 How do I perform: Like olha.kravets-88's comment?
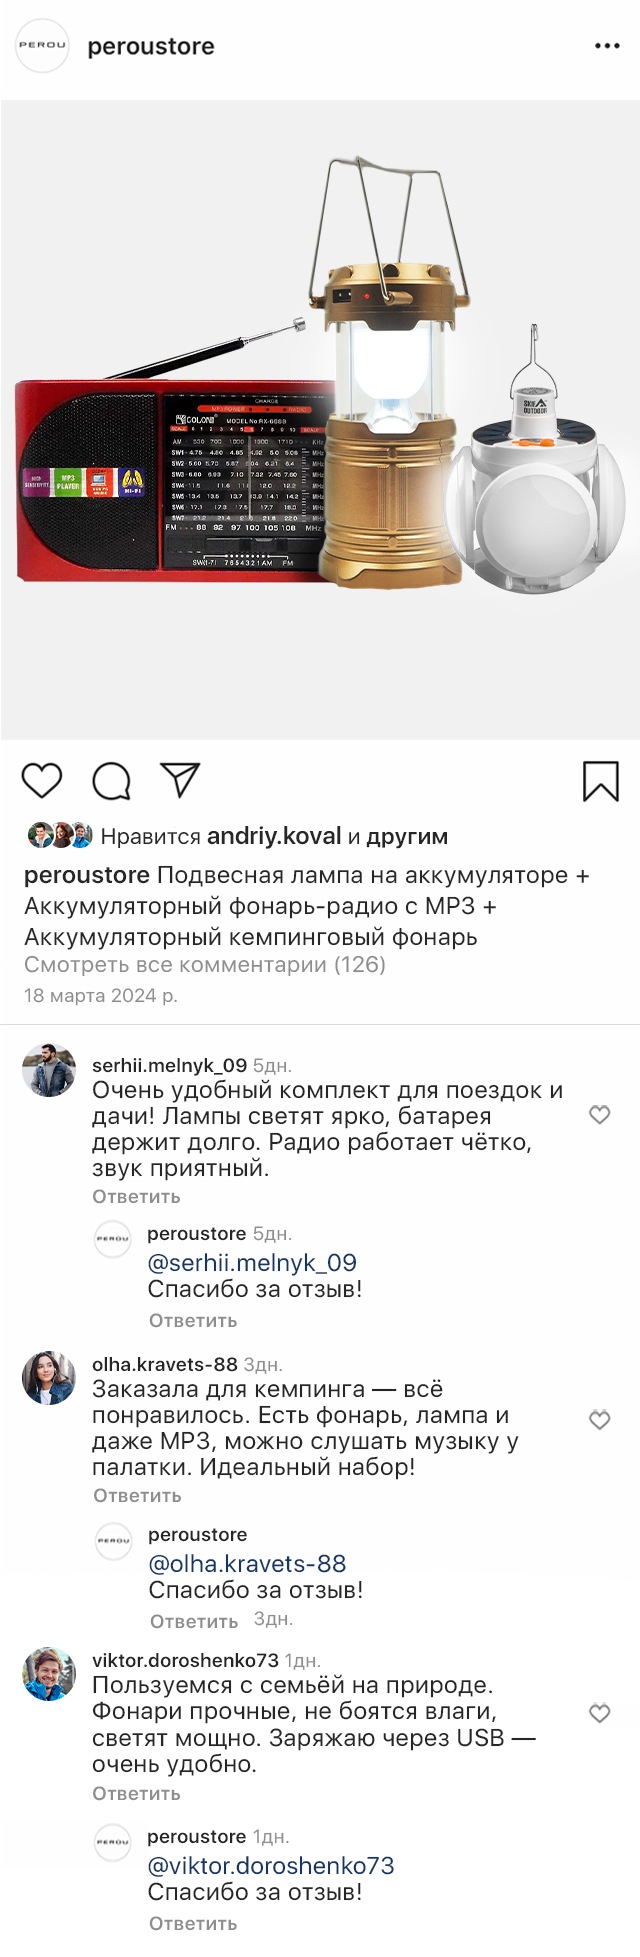point(599,1420)
